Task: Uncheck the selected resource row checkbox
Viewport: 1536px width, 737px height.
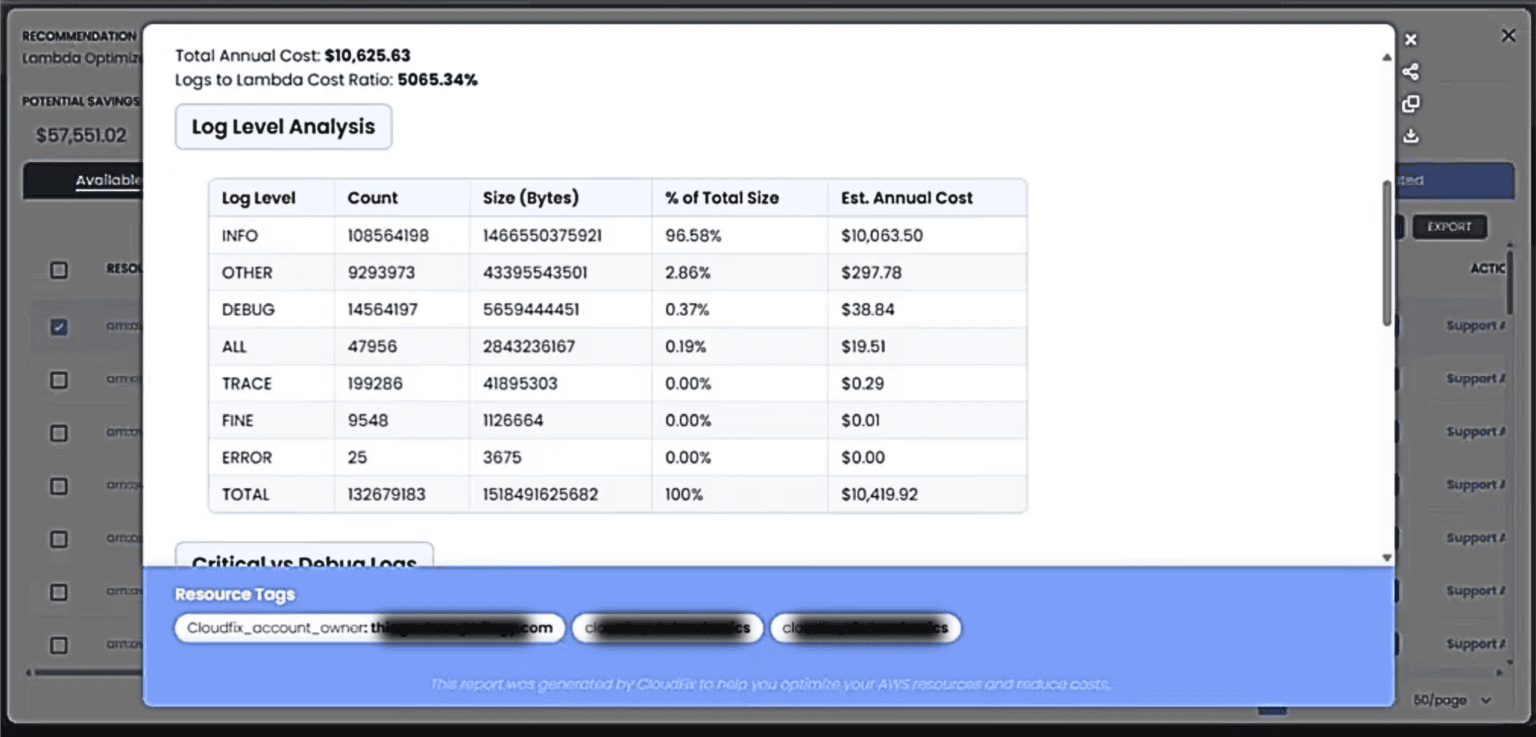Action: click(x=58, y=327)
